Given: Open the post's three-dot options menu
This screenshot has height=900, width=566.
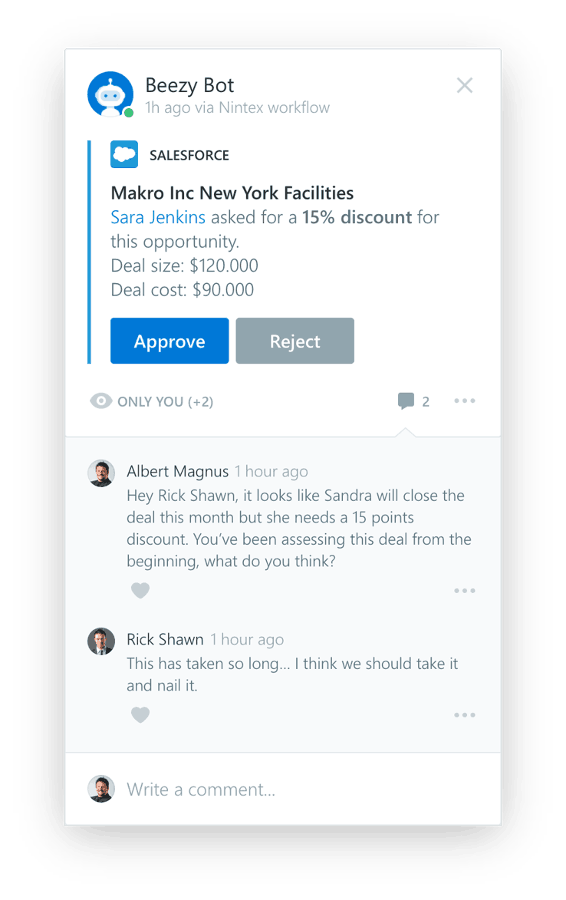Looking at the screenshot, I should coord(464,401).
